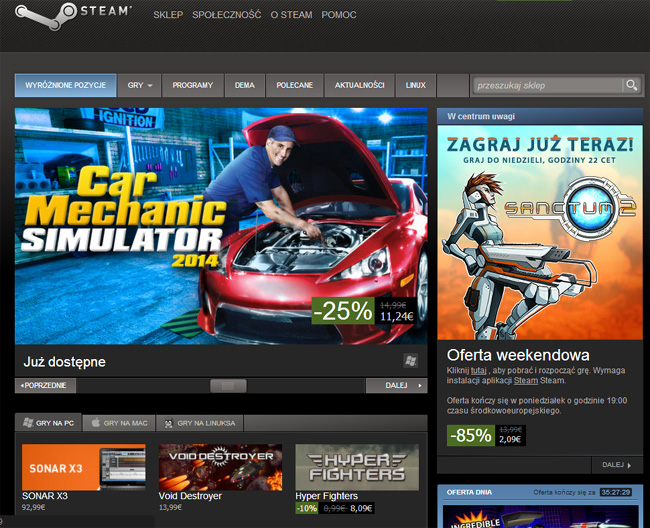Viewport: 650px width, 528px height.
Task: Open the Sanctum 2 spotlight banner
Action: click(x=540, y=232)
